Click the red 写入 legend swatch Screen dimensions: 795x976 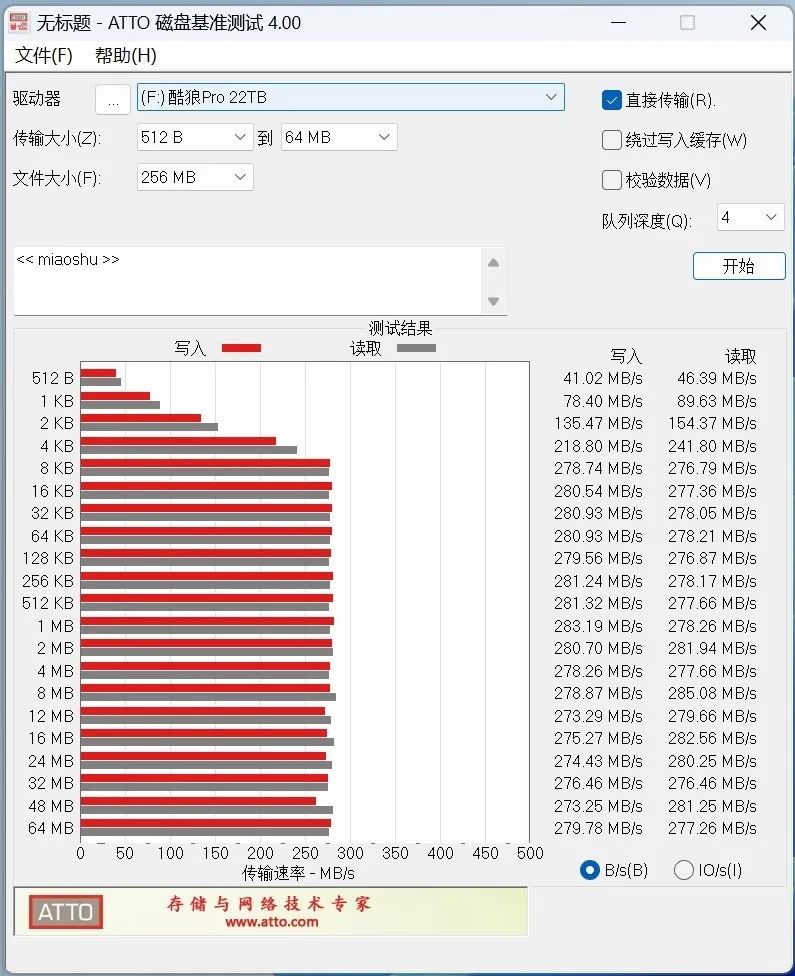(242, 348)
